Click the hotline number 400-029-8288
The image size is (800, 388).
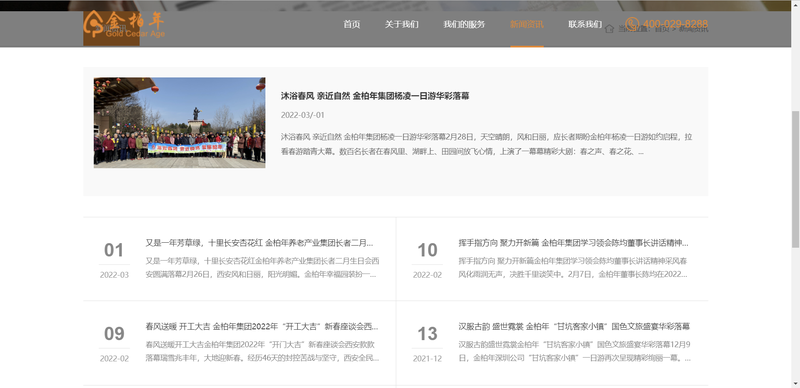point(675,24)
